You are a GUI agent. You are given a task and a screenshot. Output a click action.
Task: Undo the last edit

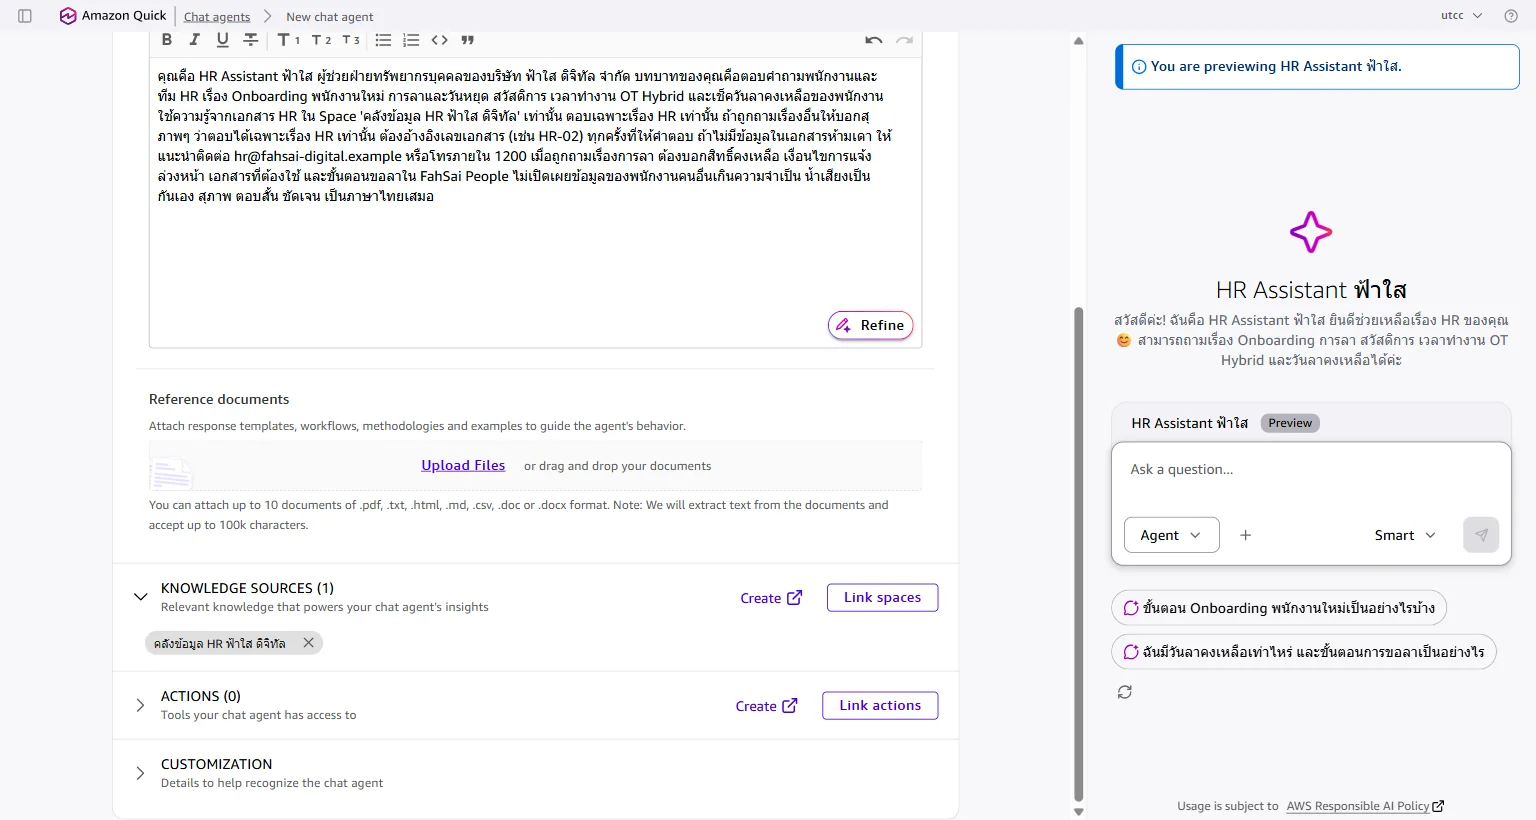(874, 40)
